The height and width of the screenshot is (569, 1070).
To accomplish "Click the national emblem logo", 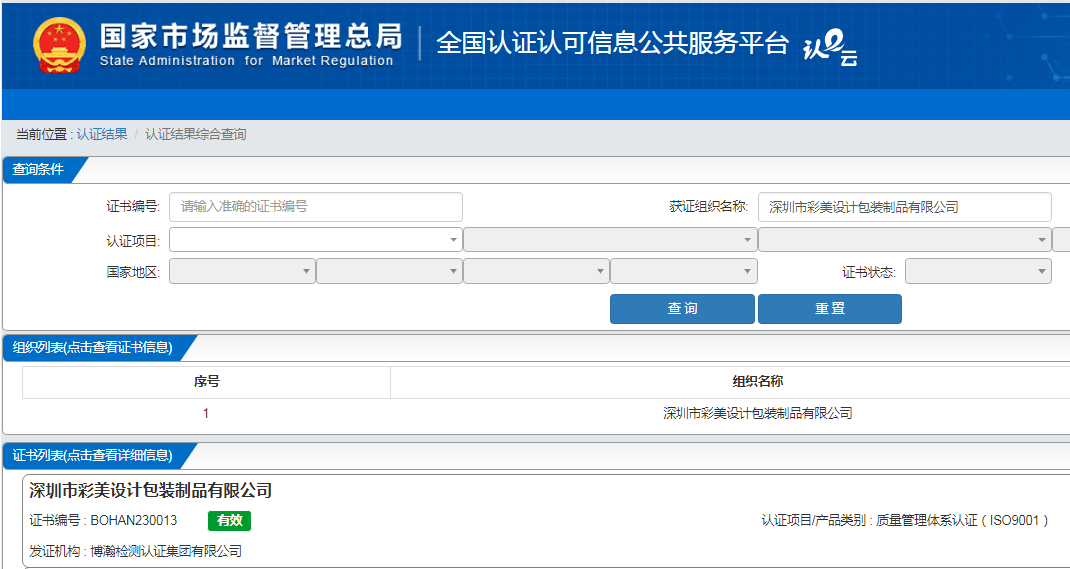I will point(59,46).
